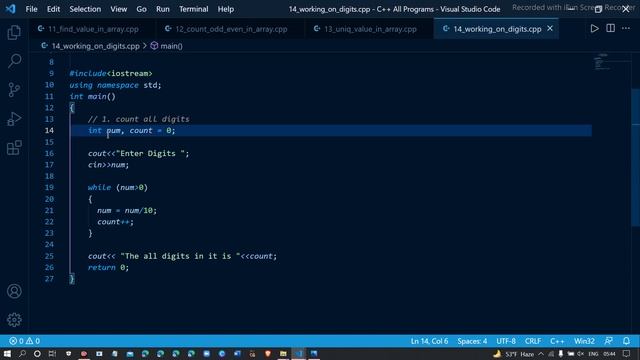Open the Explorer view in activity bar
This screenshot has width=640, height=360.
coord(14,32)
